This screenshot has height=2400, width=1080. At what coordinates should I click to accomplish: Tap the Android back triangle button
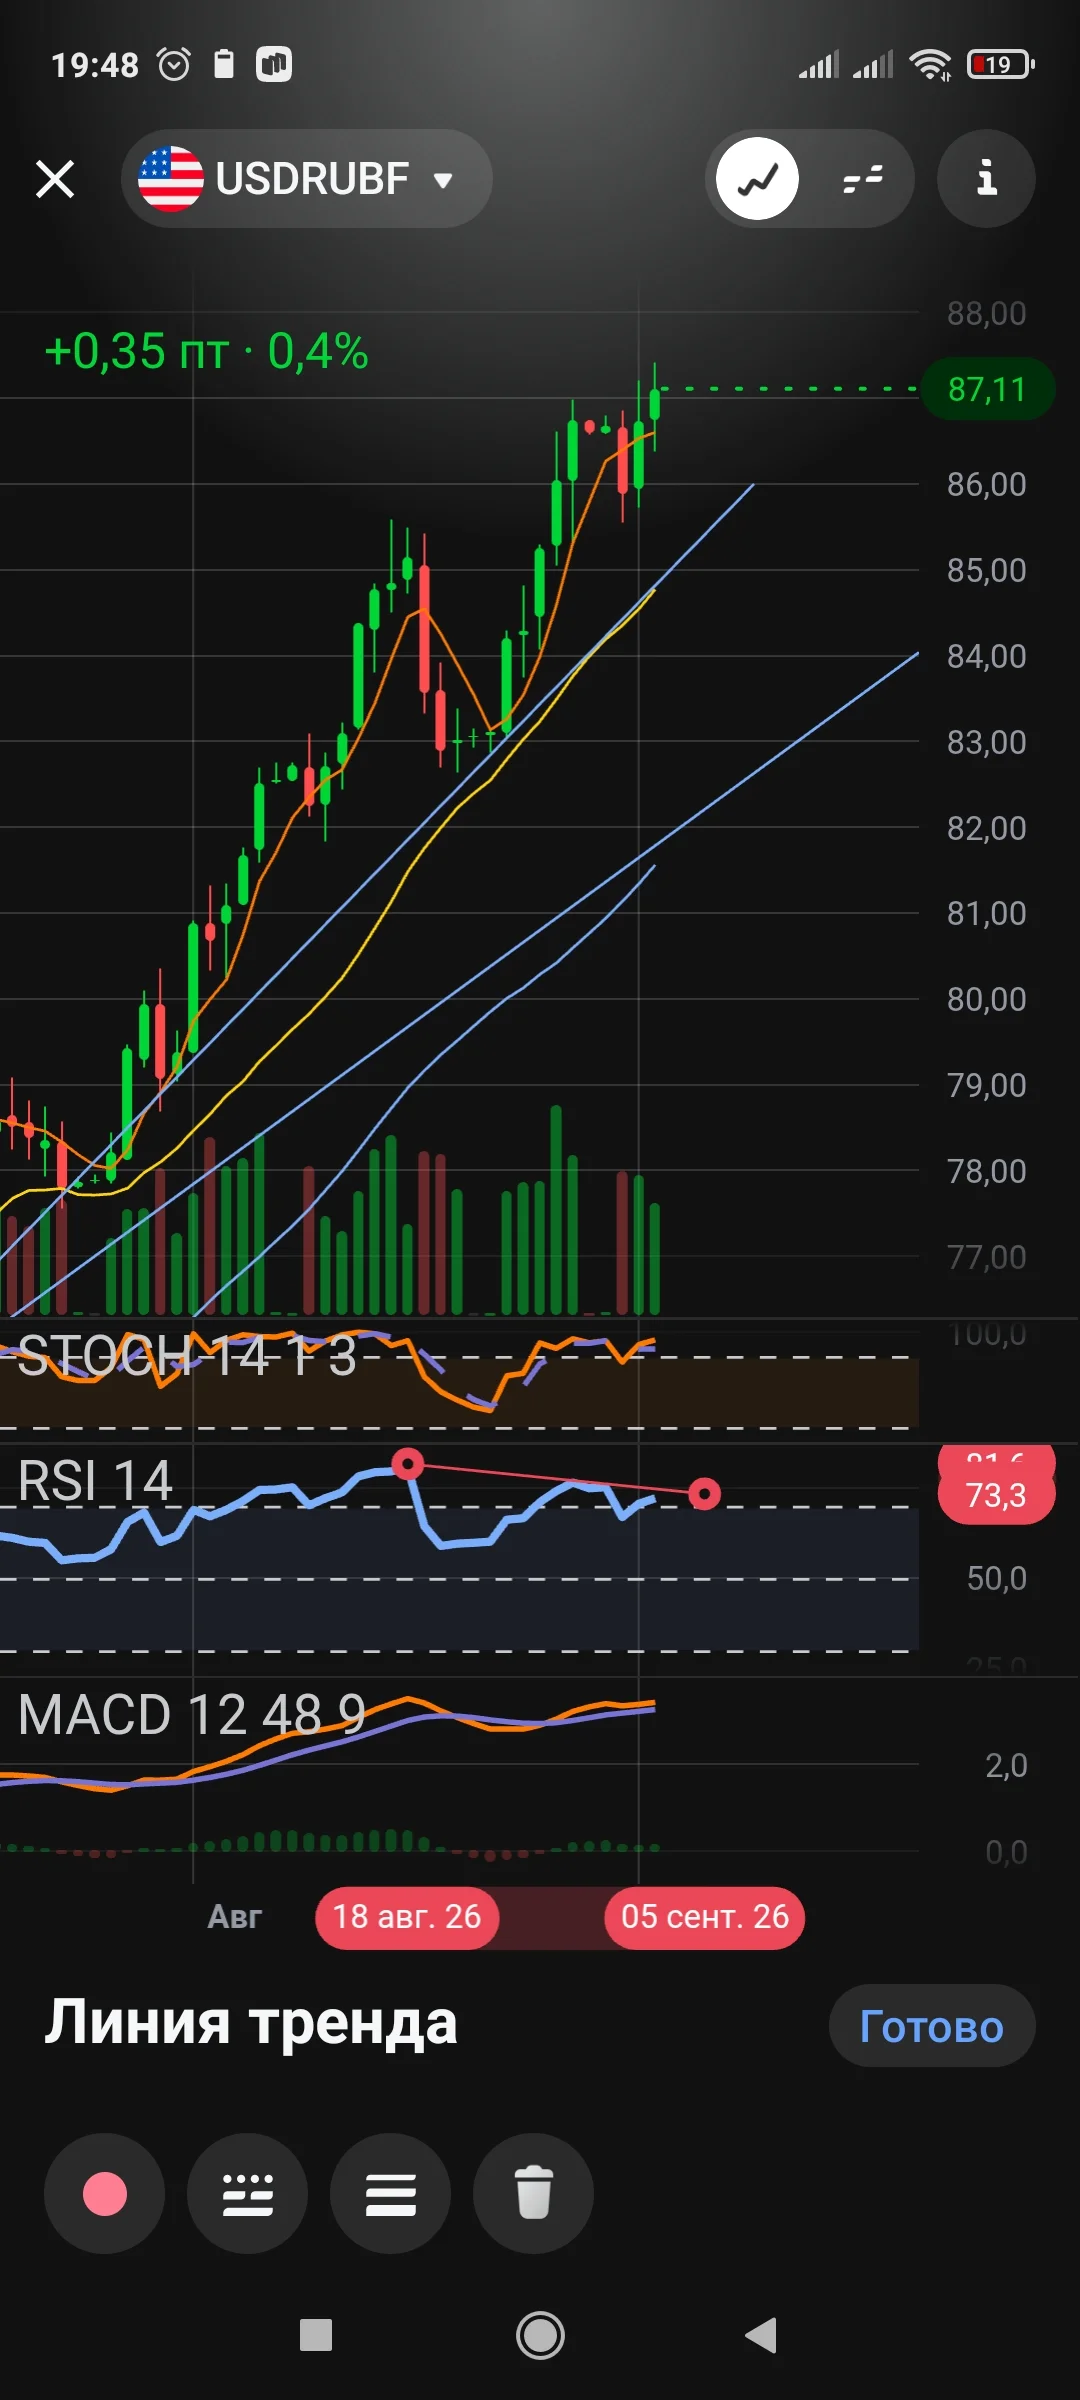point(762,2336)
